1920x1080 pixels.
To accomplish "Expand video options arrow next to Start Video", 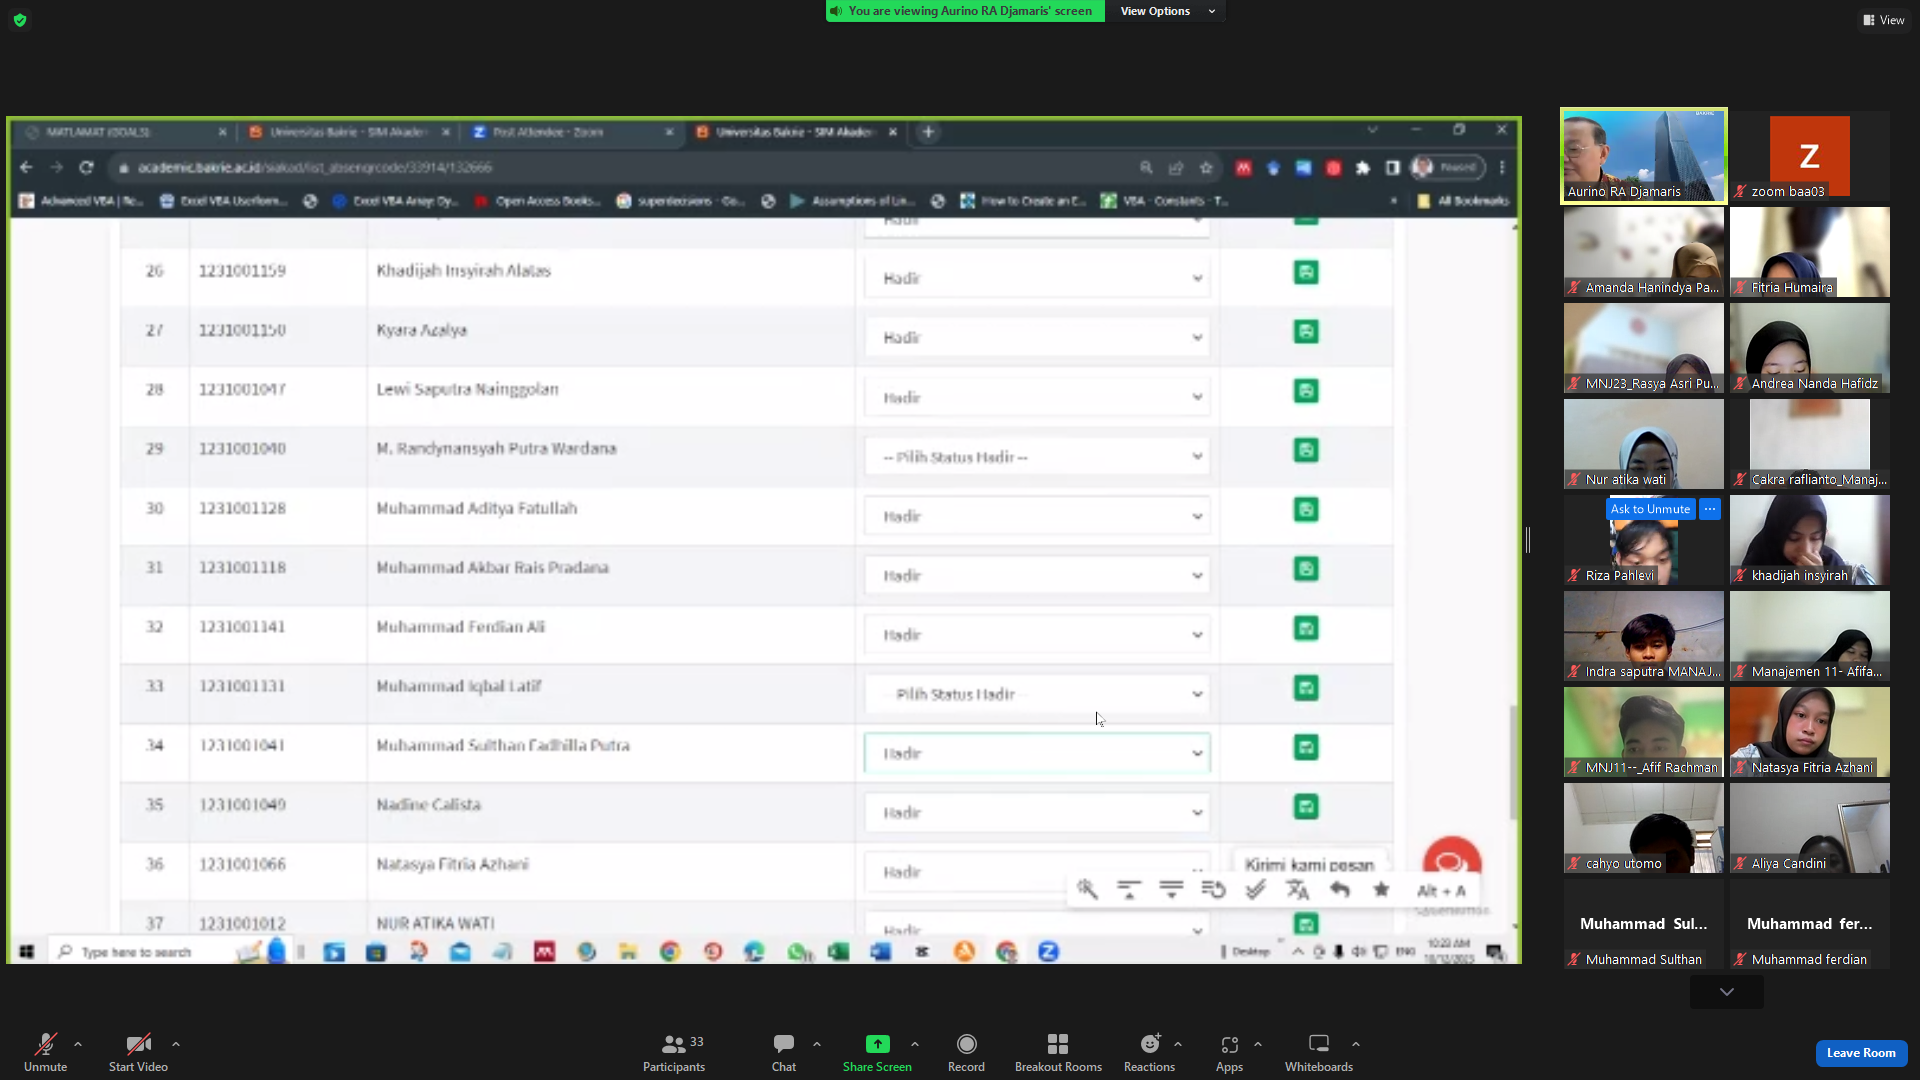I will [176, 1044].
